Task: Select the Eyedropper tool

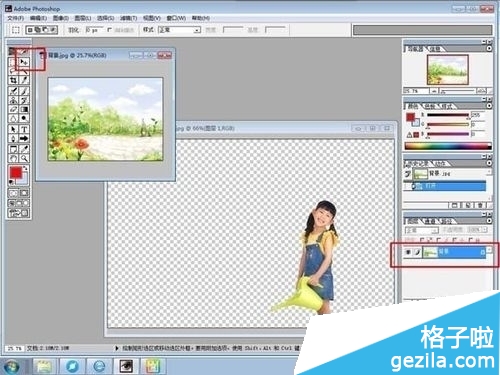Action: [x=24, y=149]
